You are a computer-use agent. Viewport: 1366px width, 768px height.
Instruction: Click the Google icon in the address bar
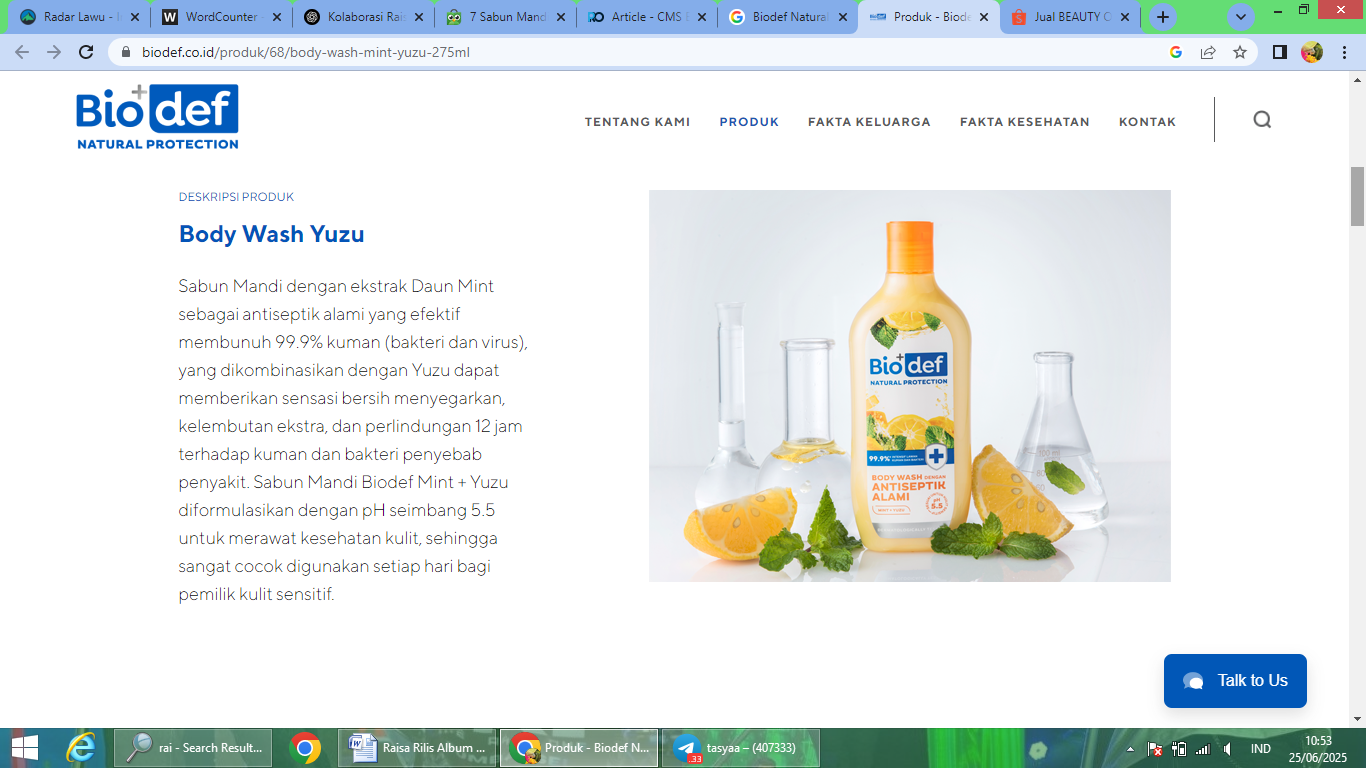[x=1176, y=52]
